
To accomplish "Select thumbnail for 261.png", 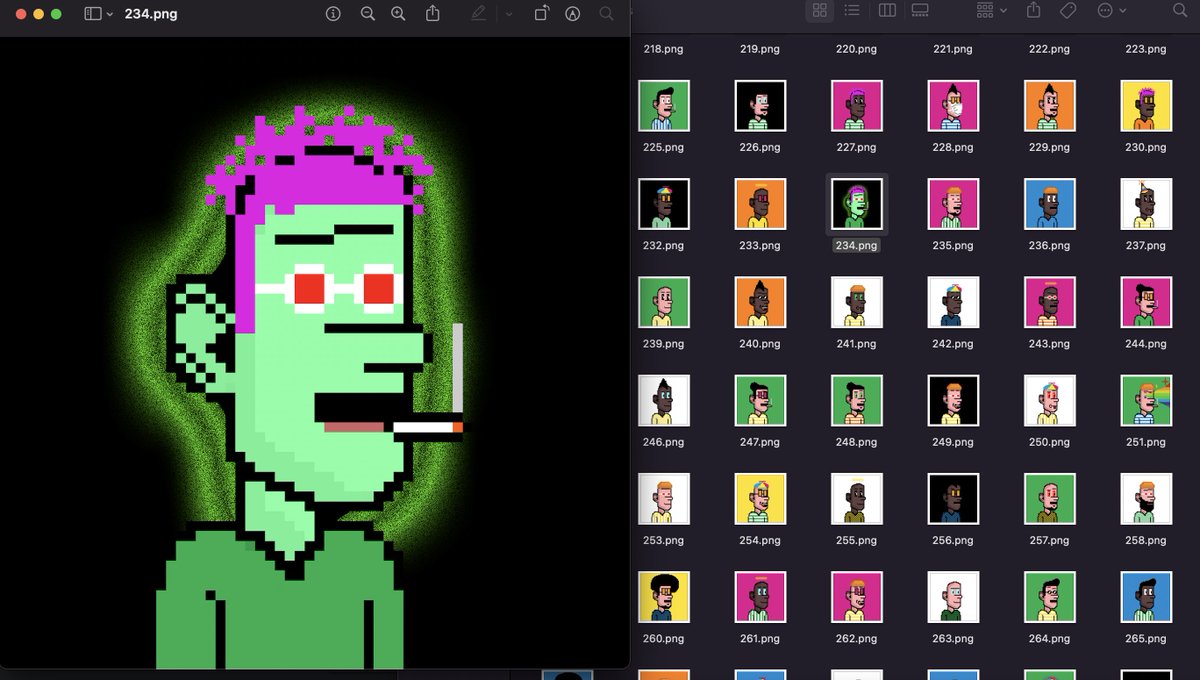I will (760, 596).
